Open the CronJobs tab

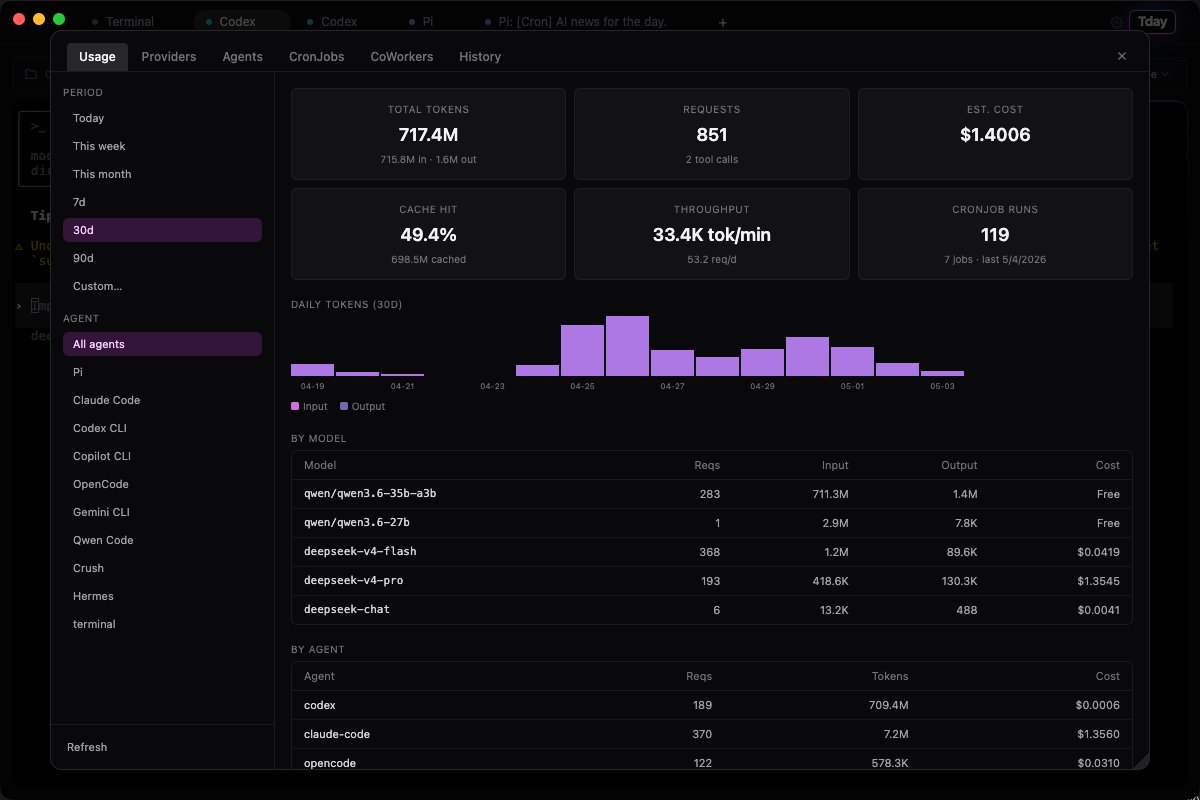[317, 57]
